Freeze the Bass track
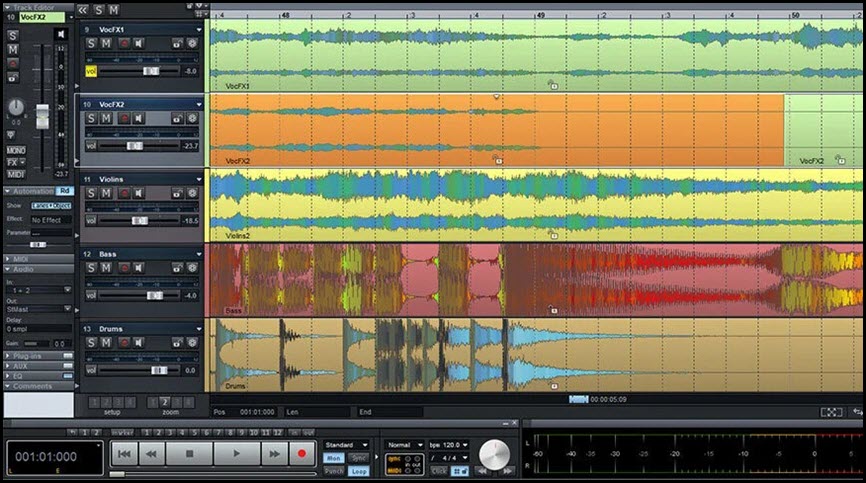The height and width of the screenshot is (483, 866). (x=192, y=268)
